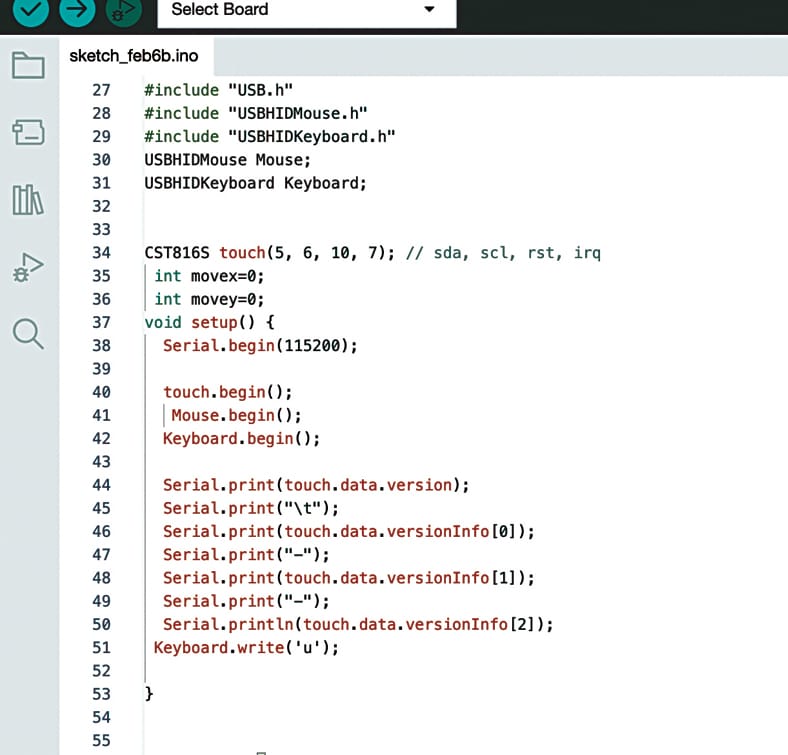Click line number 37 in the gutter

pos(101,322)
